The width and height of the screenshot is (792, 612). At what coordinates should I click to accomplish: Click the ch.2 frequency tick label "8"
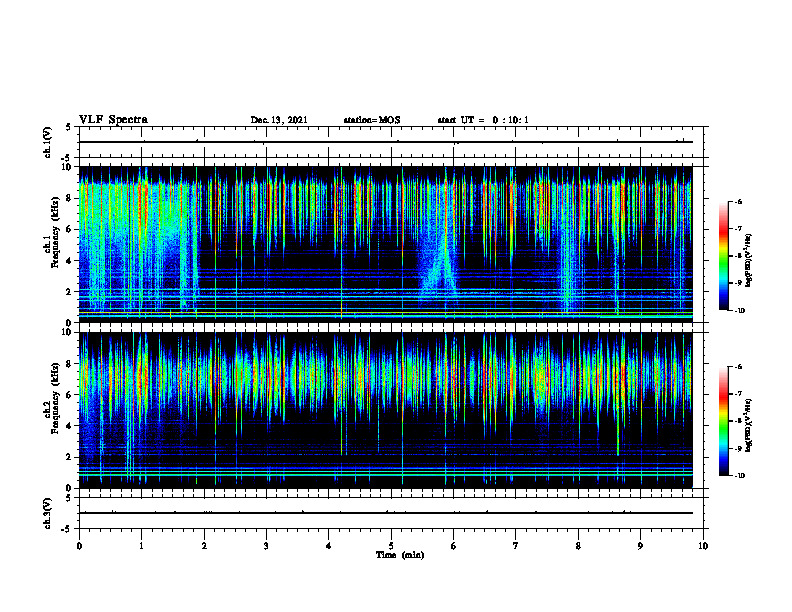click(71, 364)
